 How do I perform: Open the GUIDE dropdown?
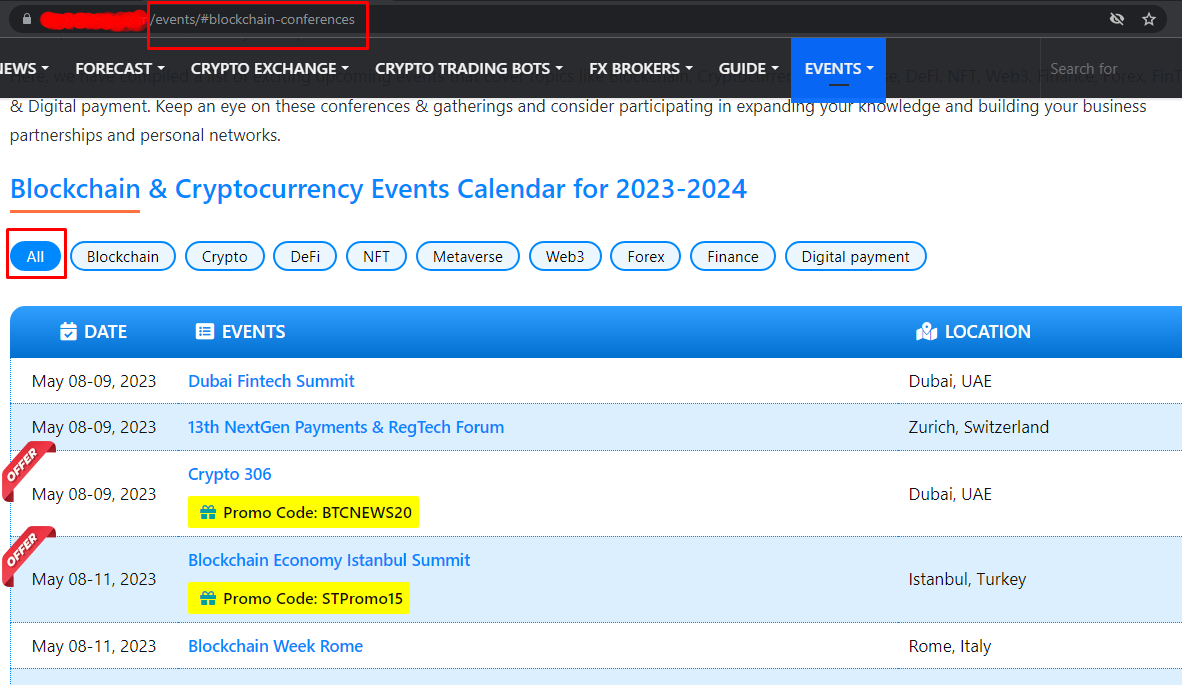tap(749, 69)
